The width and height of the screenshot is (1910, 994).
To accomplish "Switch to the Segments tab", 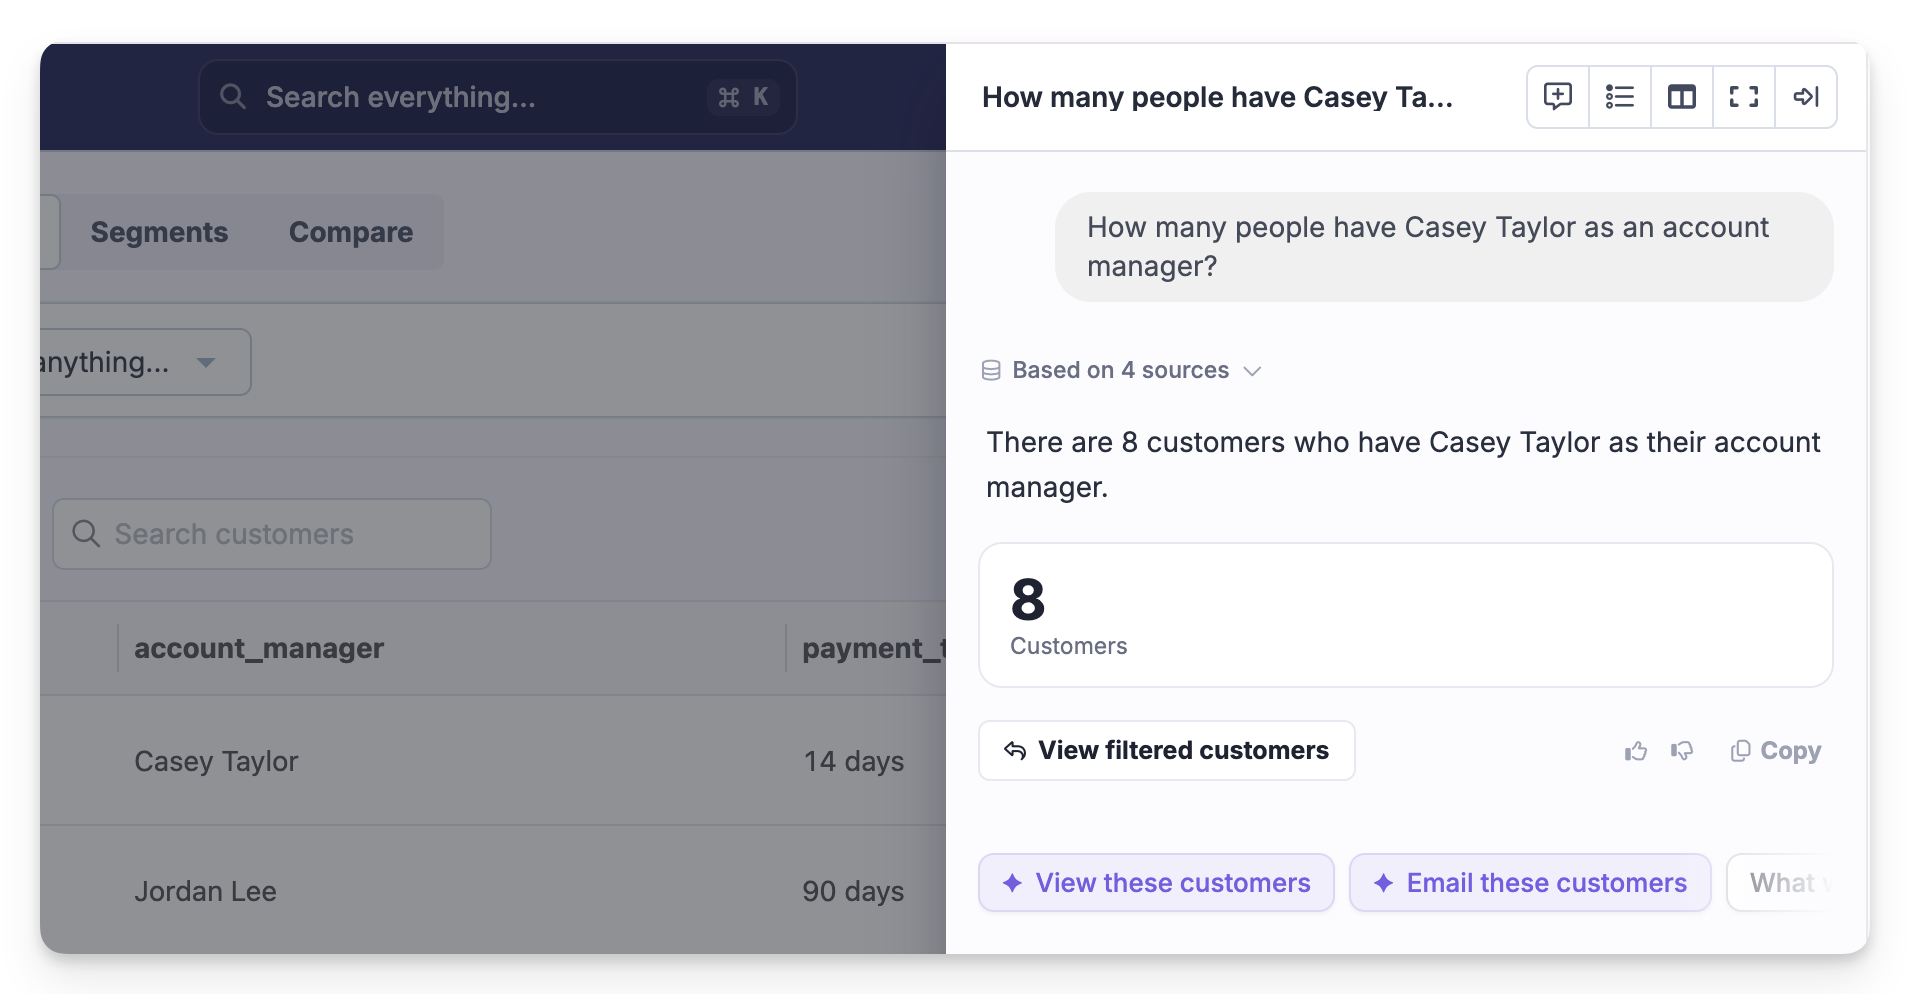I will tap(159, 232).
